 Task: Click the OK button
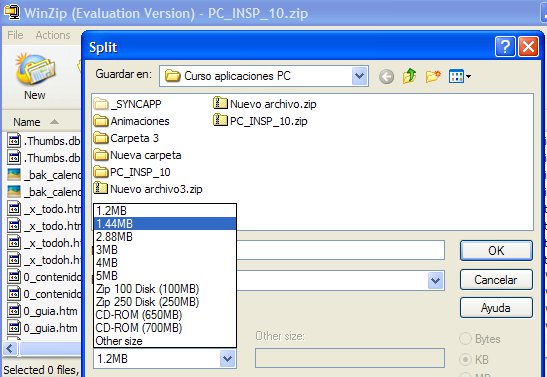496,250
